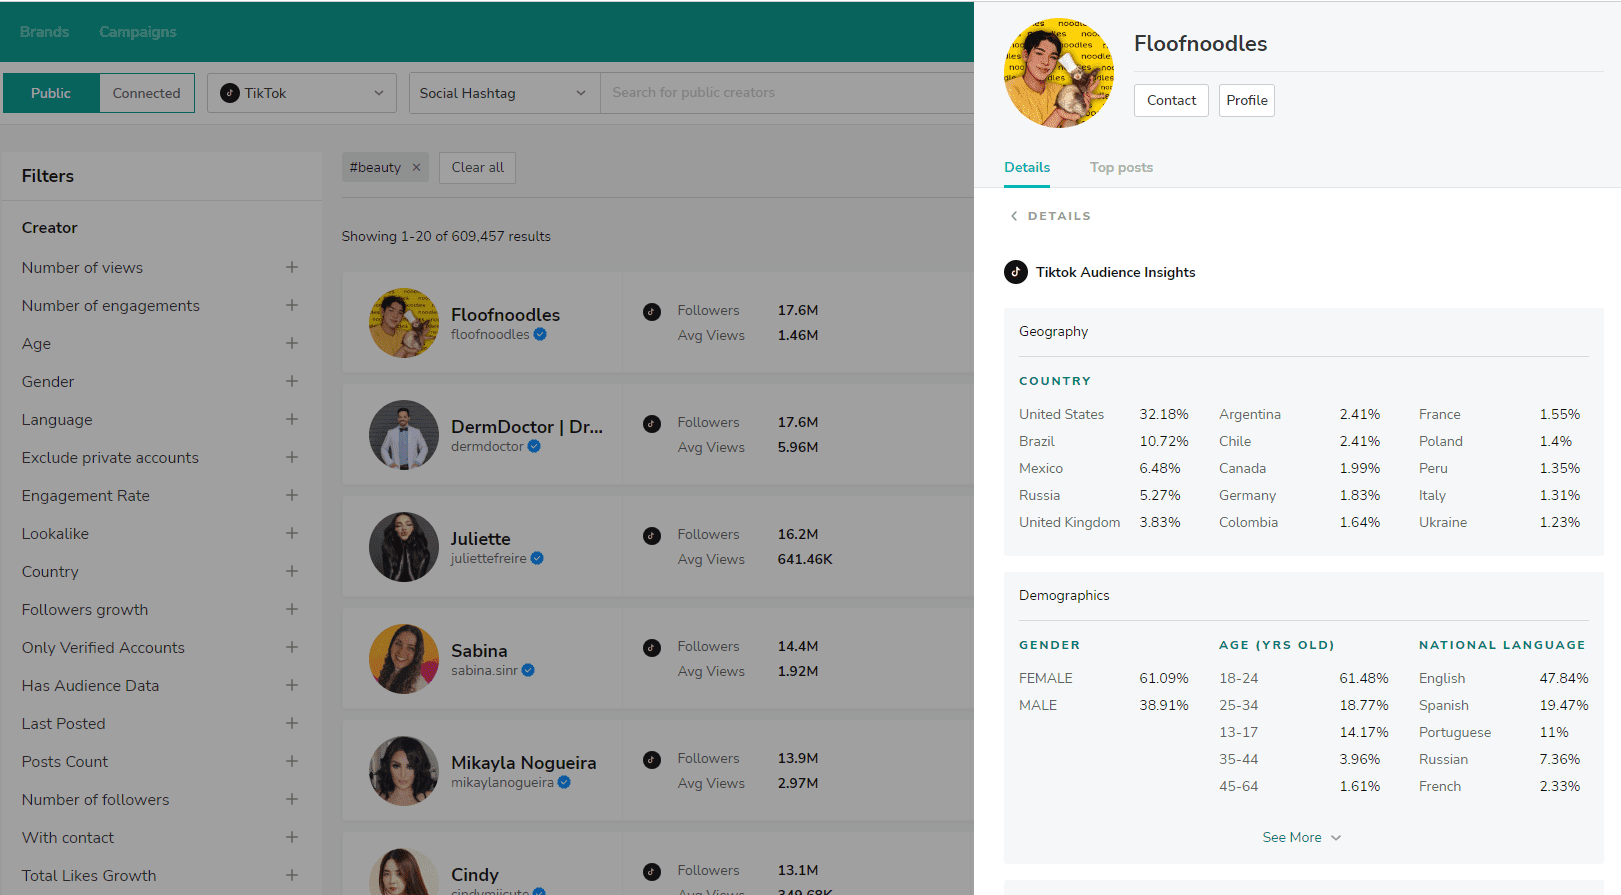Switch to Connected creators toggle
Screen dimensions: 1621x895
[x=147, y=93]
